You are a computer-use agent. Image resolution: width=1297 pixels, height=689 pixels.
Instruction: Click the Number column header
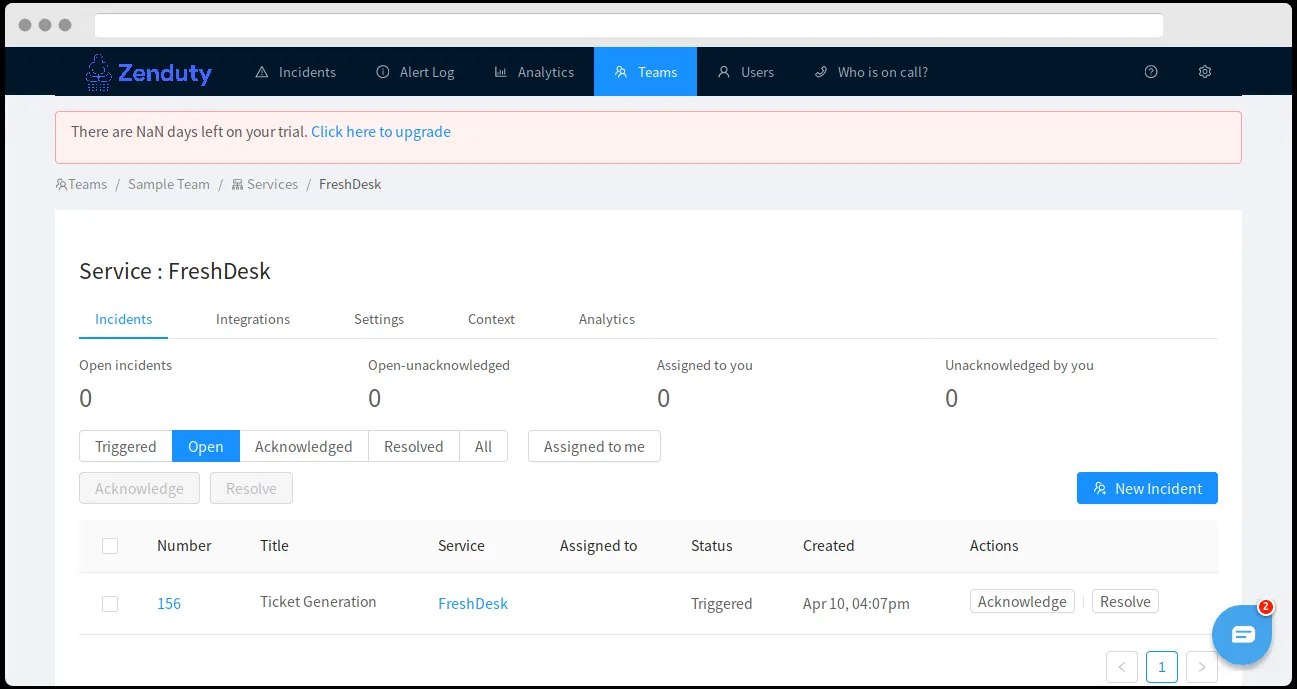click(x=184, y=546)
